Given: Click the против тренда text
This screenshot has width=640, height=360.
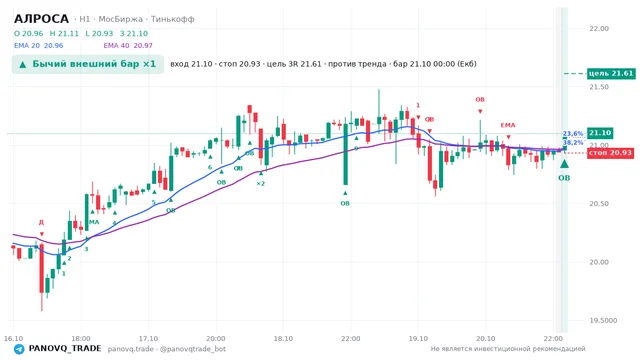Looking at the screenshot, I should coord(357,64).
